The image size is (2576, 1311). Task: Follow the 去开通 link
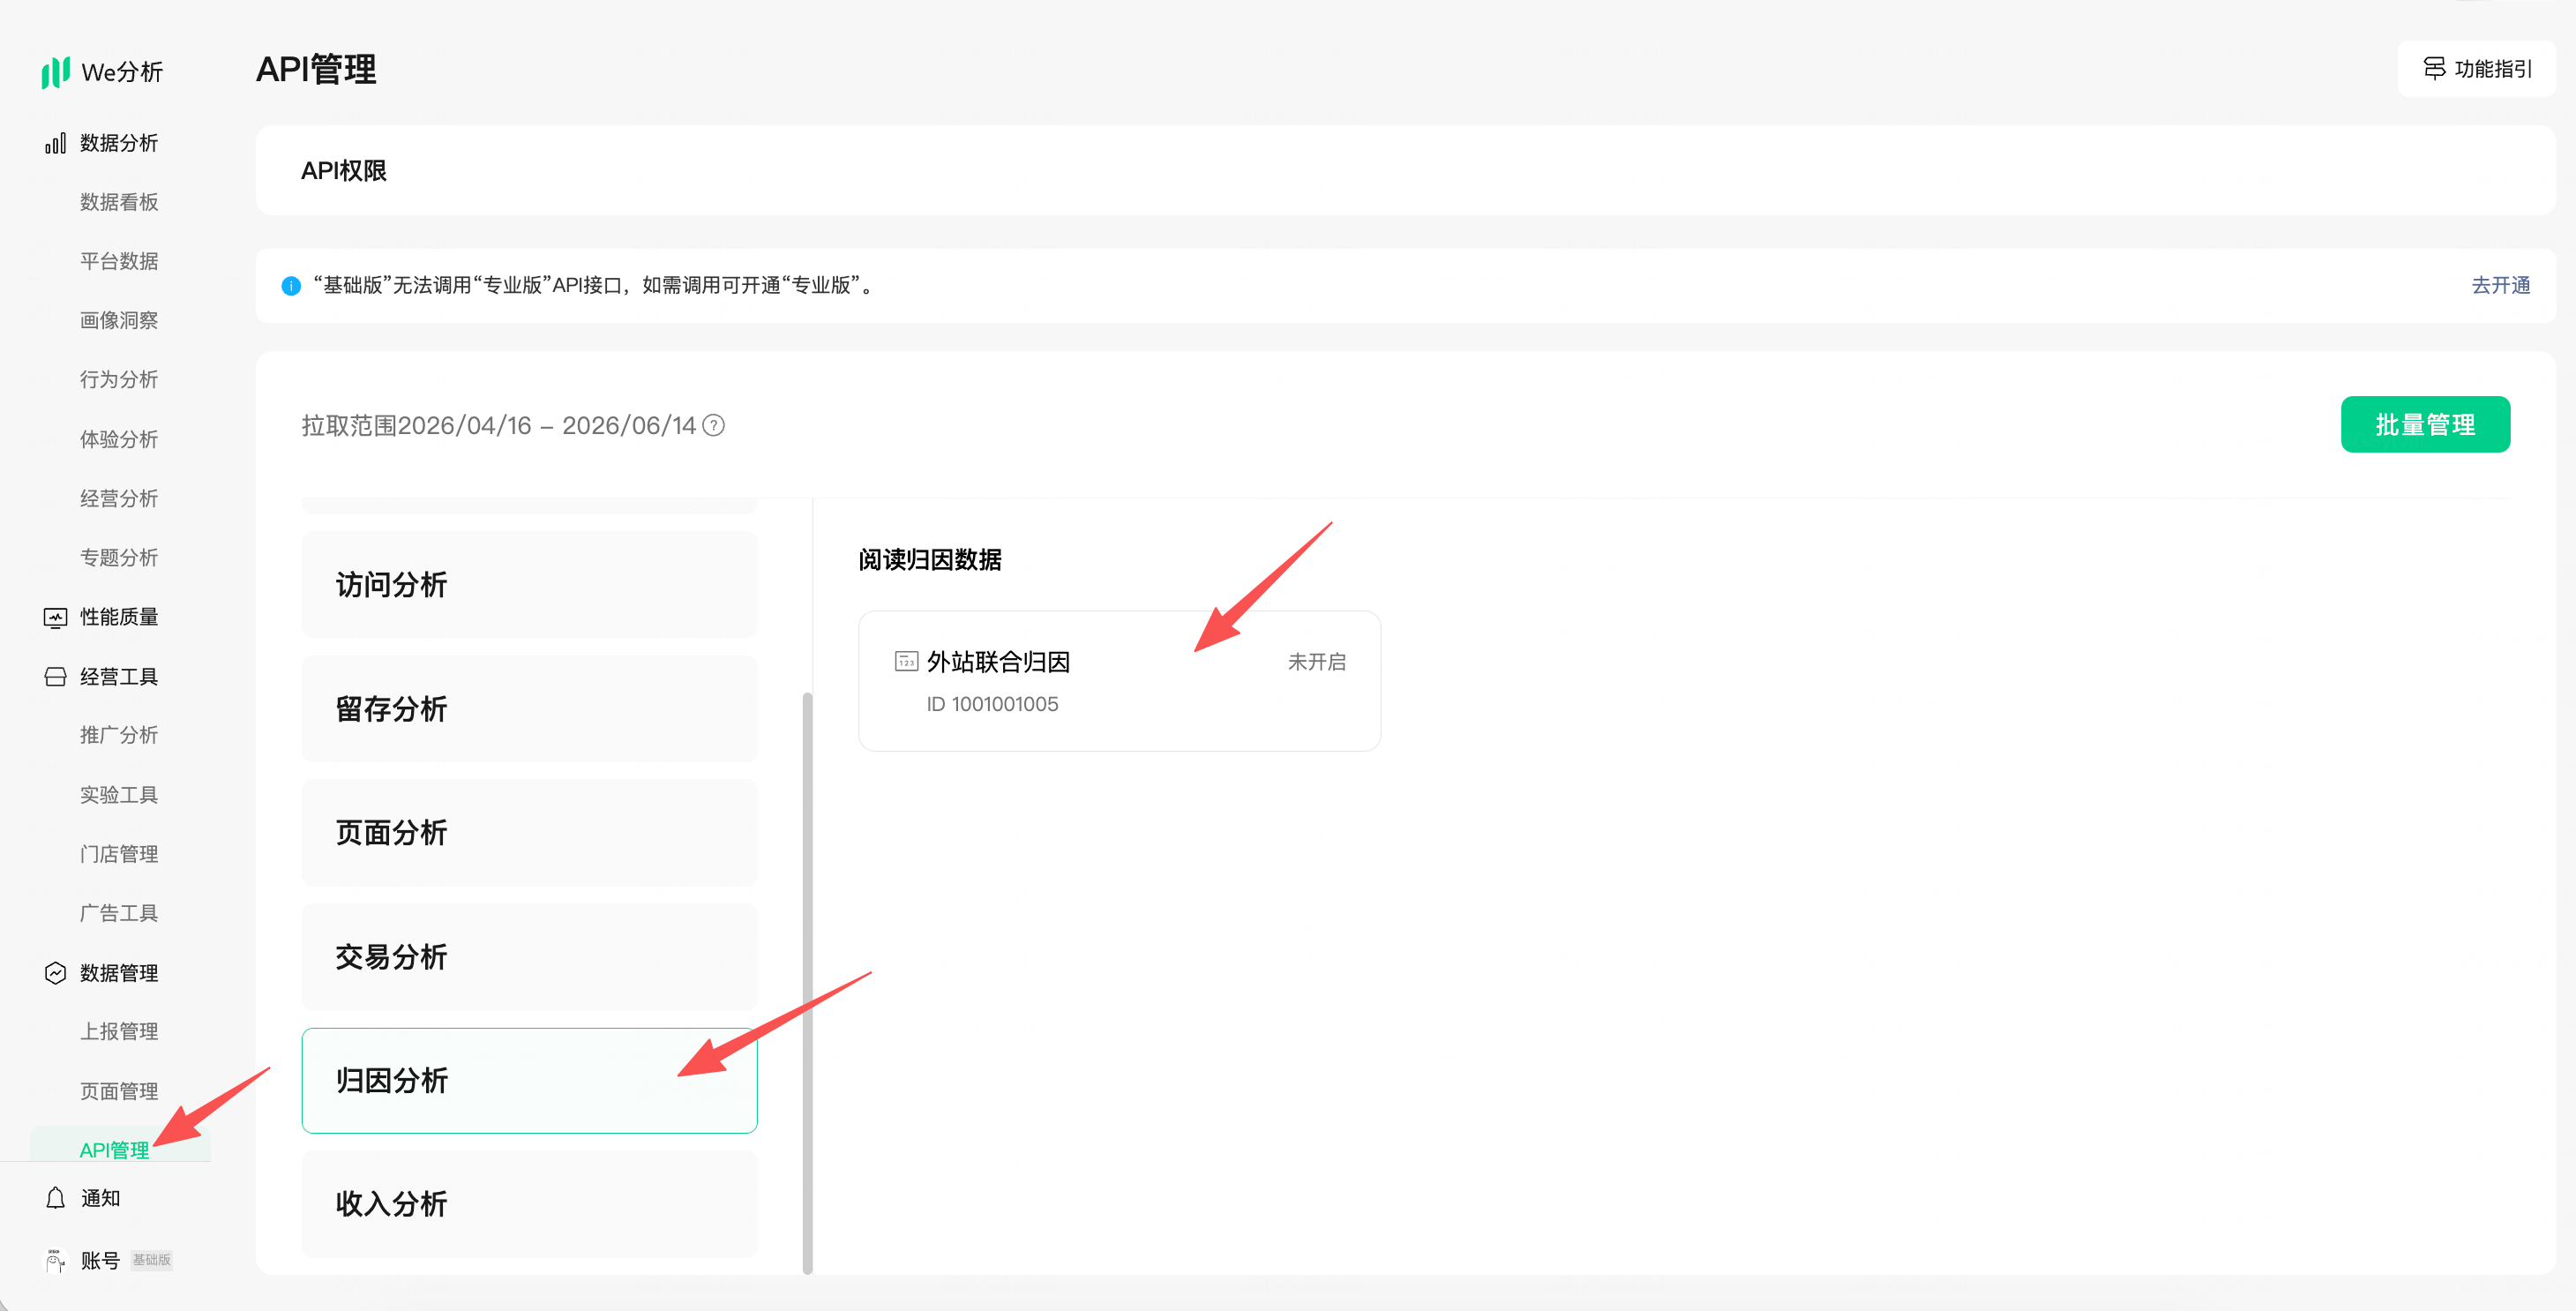tap(2500, 285)
